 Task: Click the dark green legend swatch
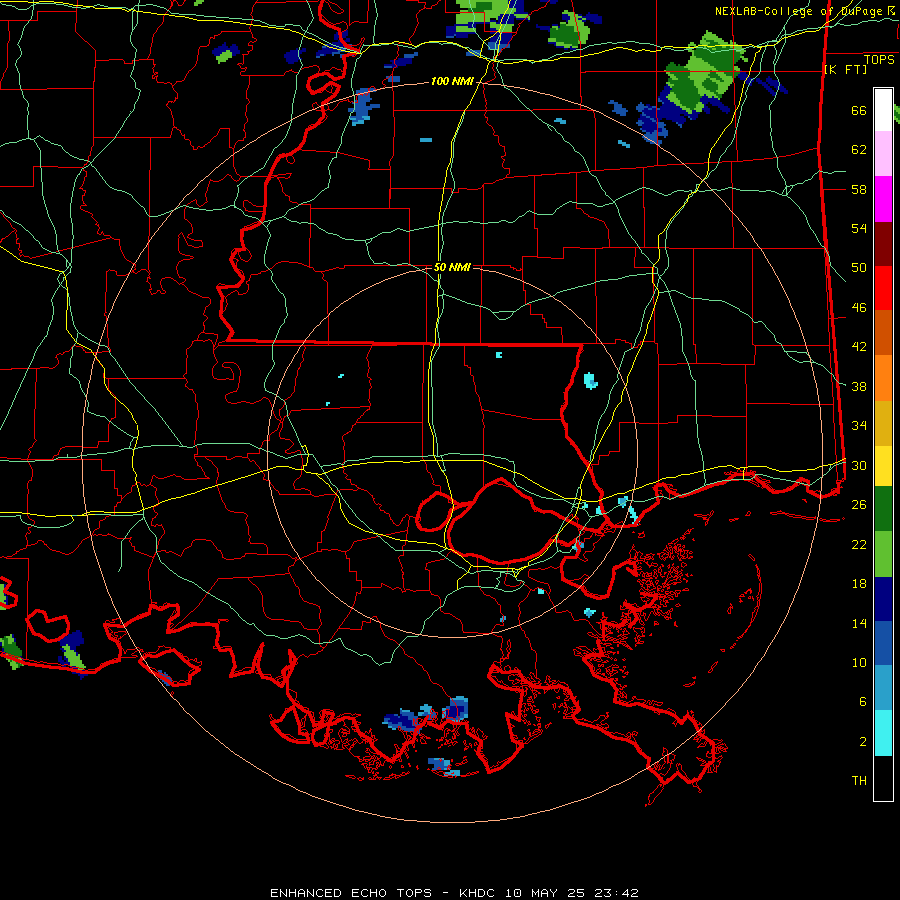[x=883, y=509]
